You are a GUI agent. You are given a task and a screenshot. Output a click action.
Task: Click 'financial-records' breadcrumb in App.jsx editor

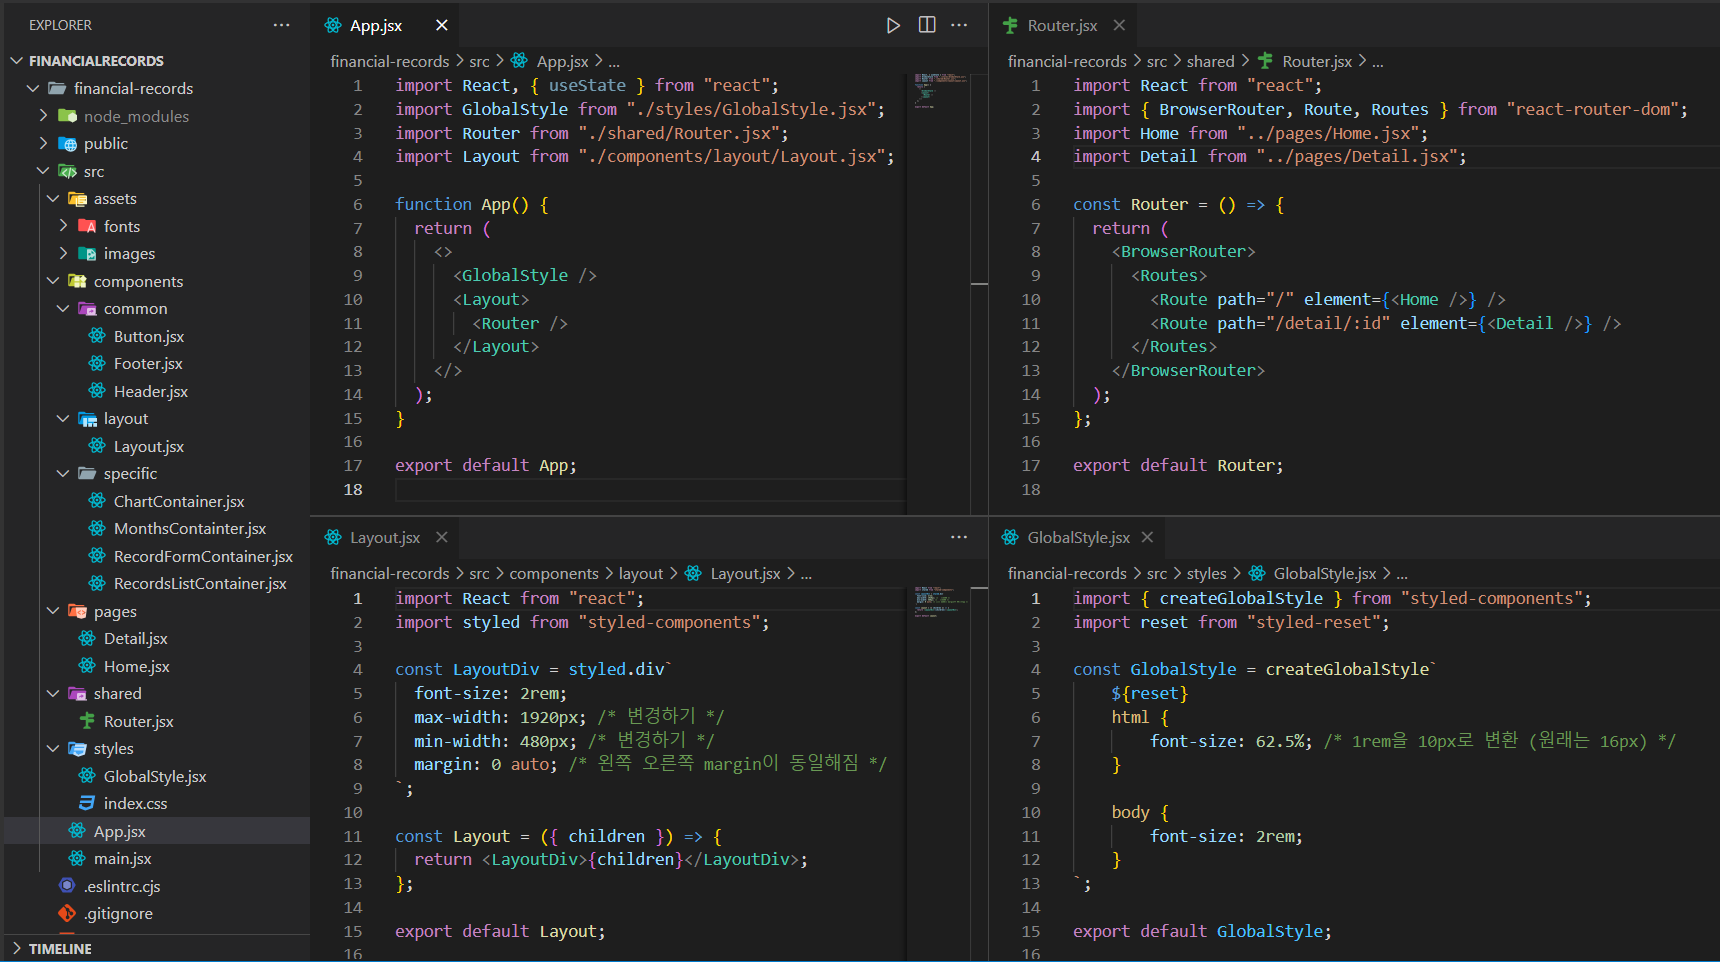click(x=390, y=61)
